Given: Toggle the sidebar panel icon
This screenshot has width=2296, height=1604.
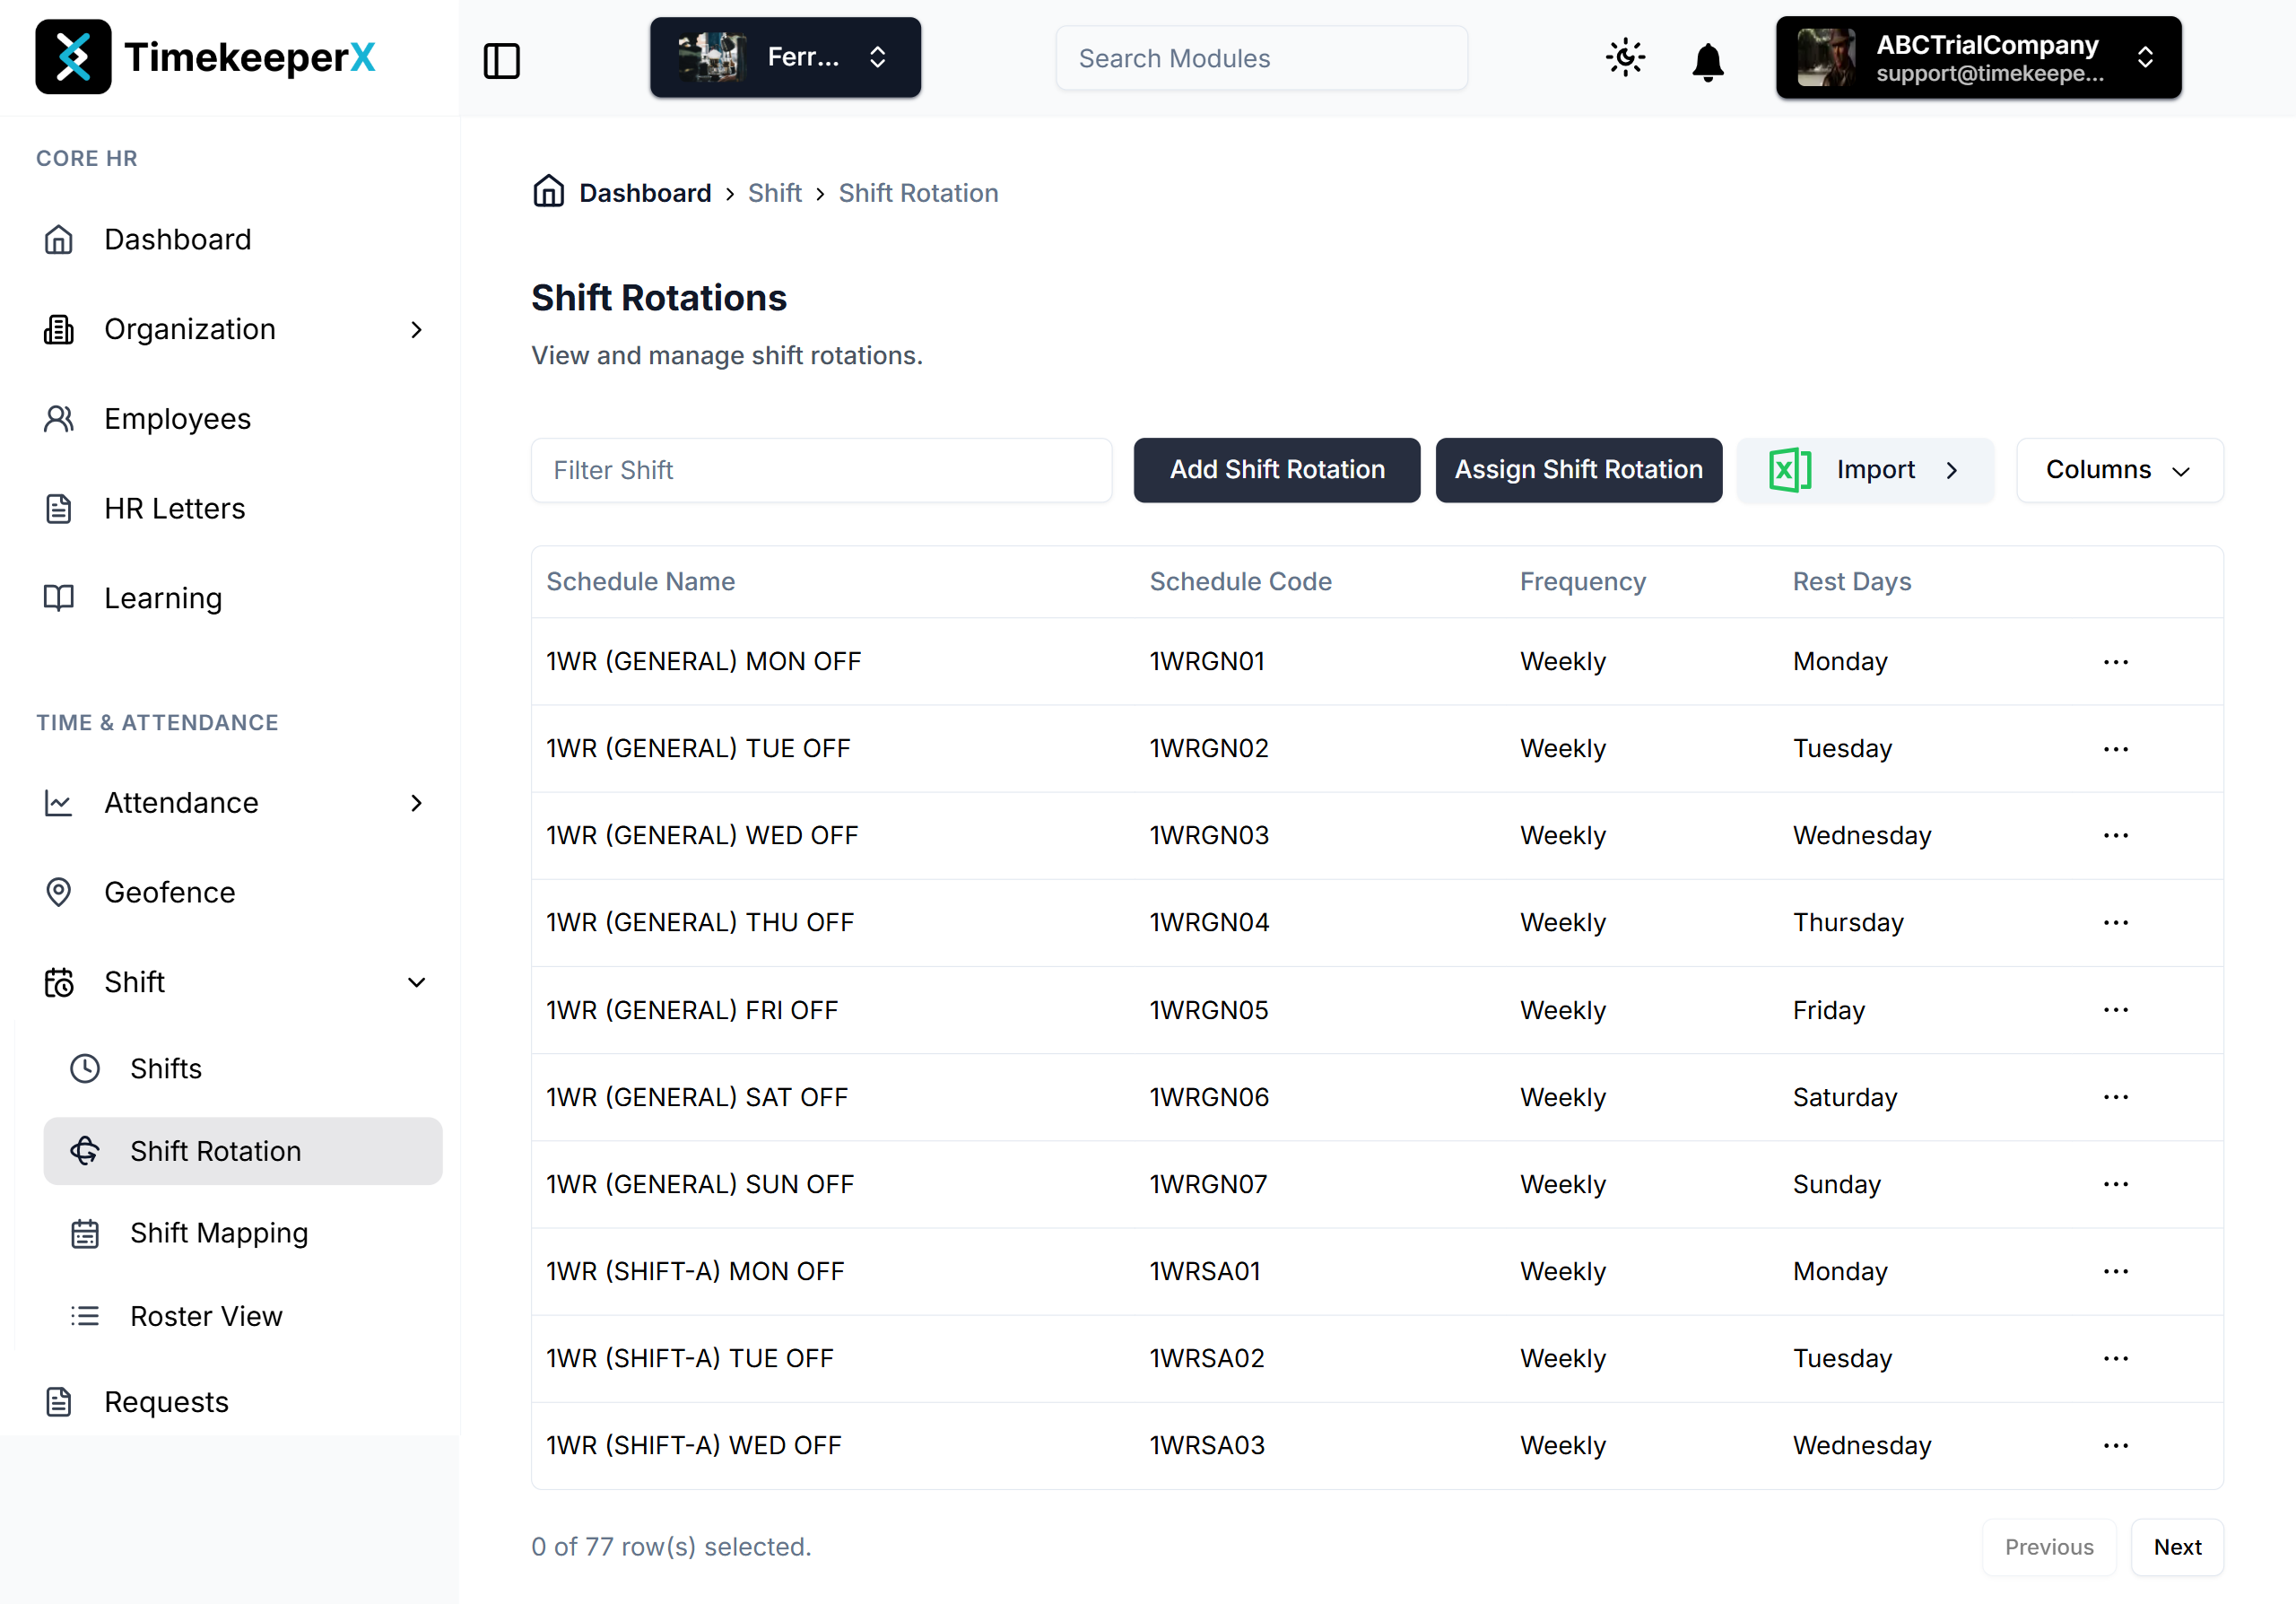Looking at the screenshot, I should (x=502, y=60).
